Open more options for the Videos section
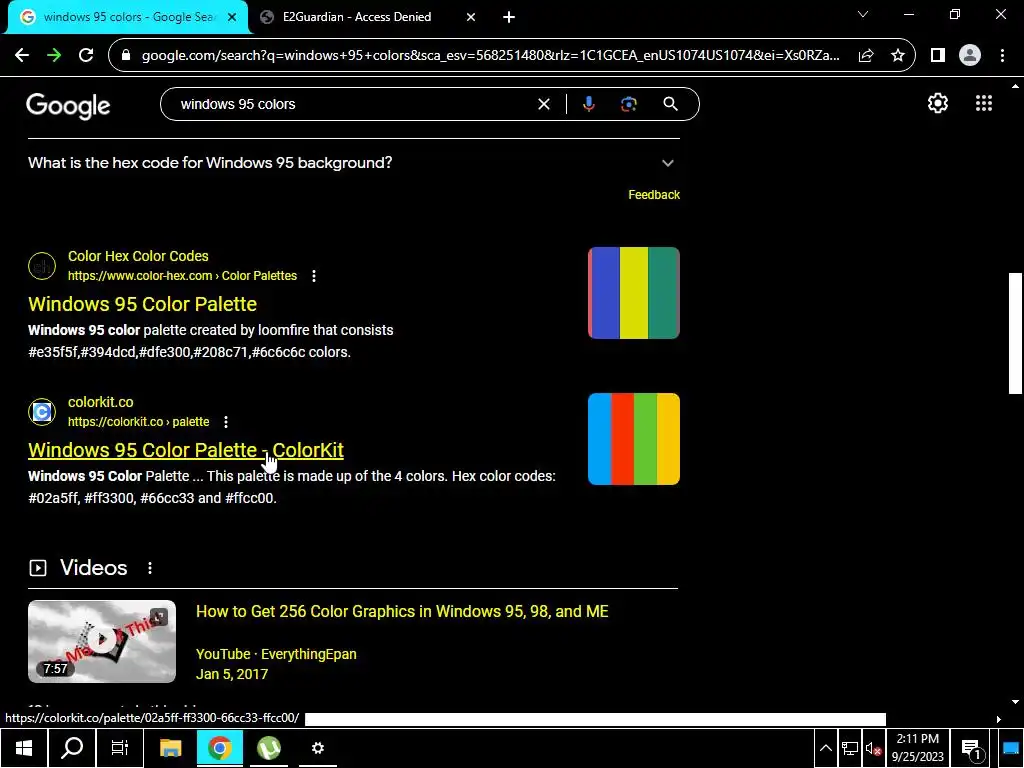Viewport: 1024px width, 768px height. coord(150,568)
